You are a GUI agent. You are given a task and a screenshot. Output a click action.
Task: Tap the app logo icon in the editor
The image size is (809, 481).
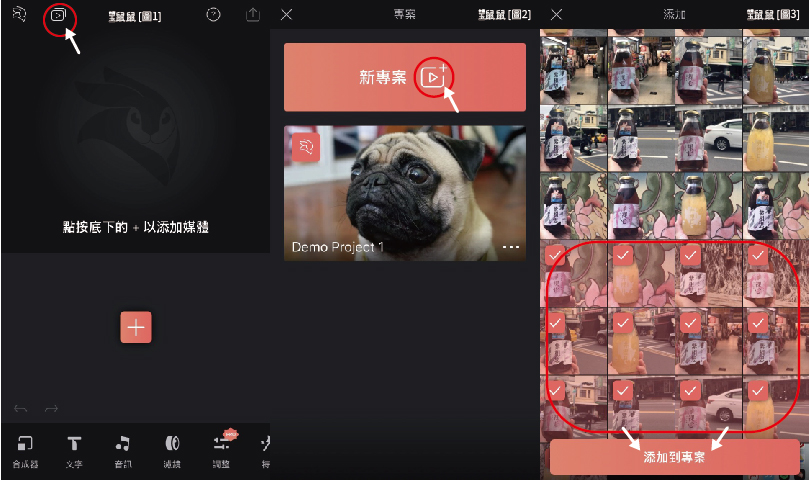click(x=20, y=14)
